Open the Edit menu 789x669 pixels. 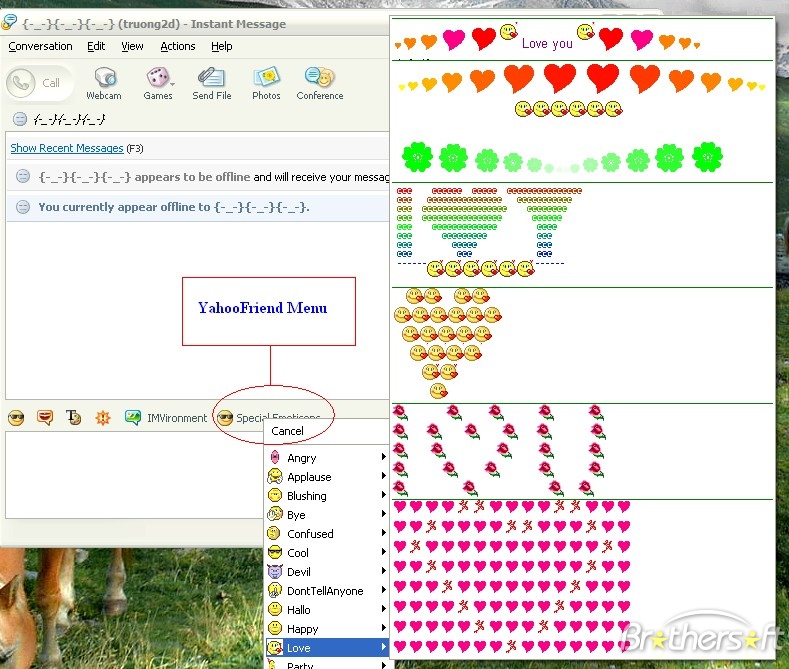coord(96,46)
